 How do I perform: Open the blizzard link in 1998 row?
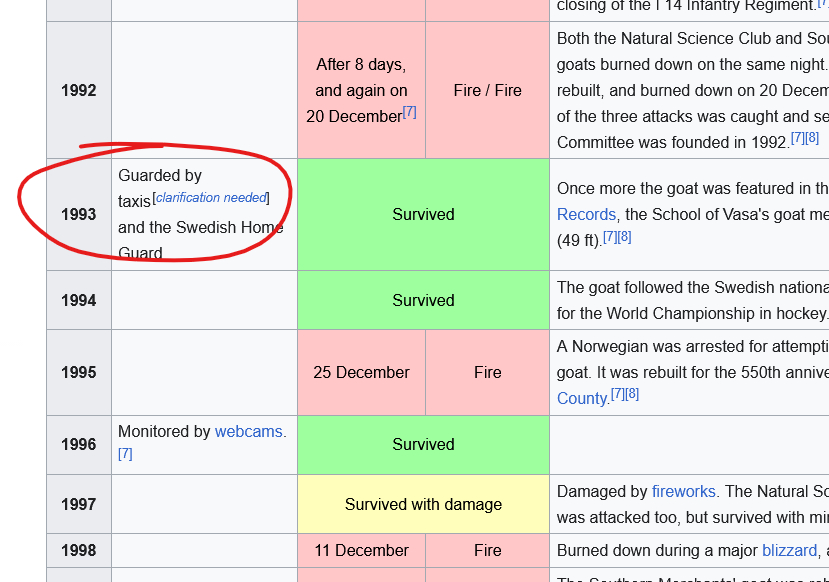789,550
